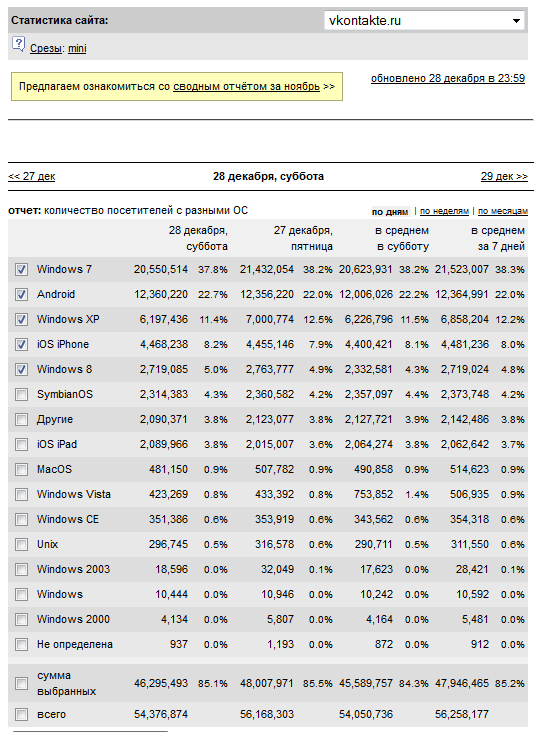Screen dimensions: 534x732
Task: Go to previous day 27 дек
Action: [x=32, y=176]
